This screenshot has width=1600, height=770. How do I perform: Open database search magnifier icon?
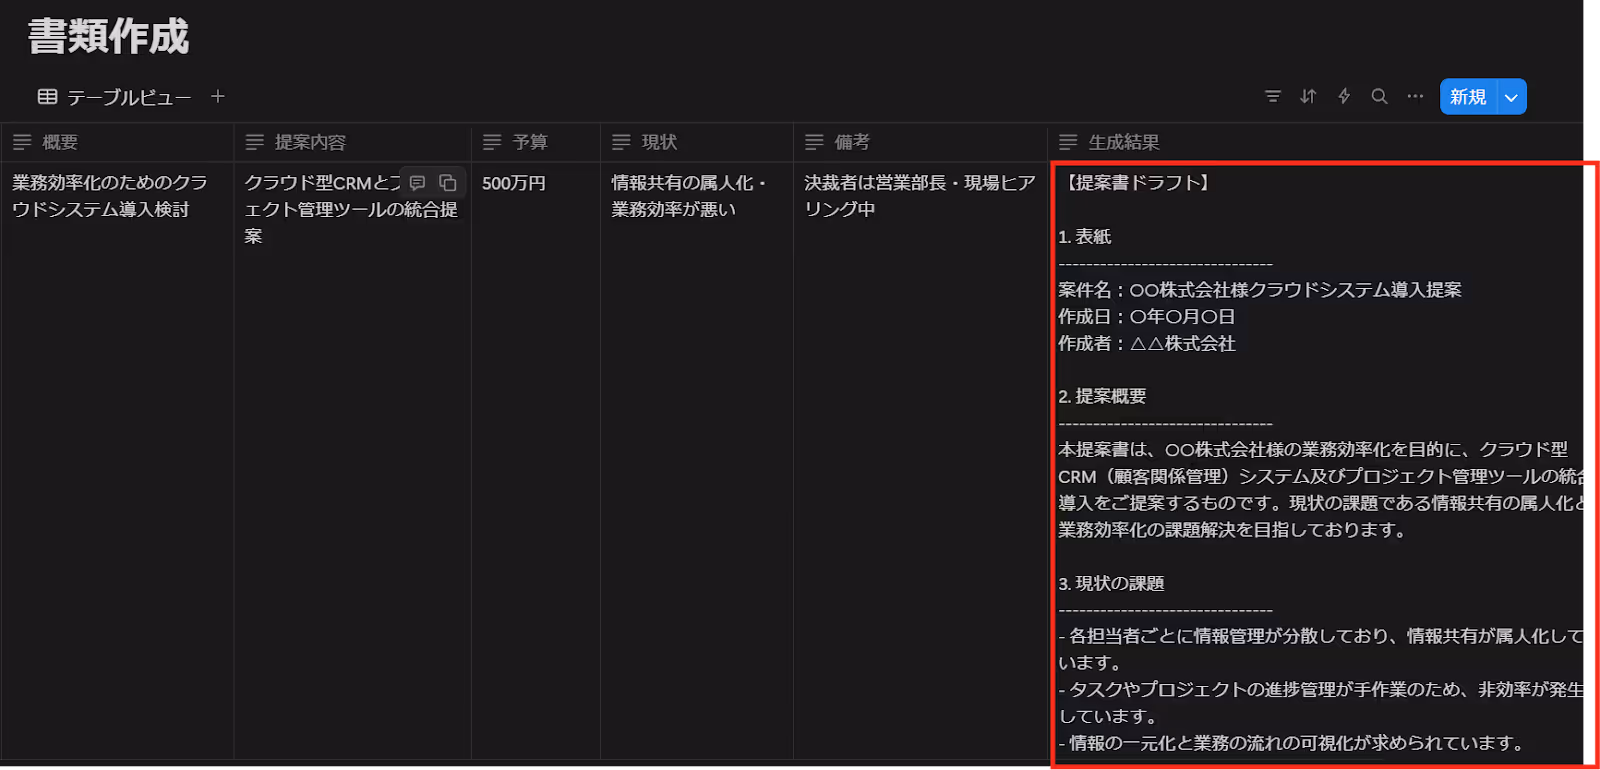pyautogui.click(x=1379, y=96)
